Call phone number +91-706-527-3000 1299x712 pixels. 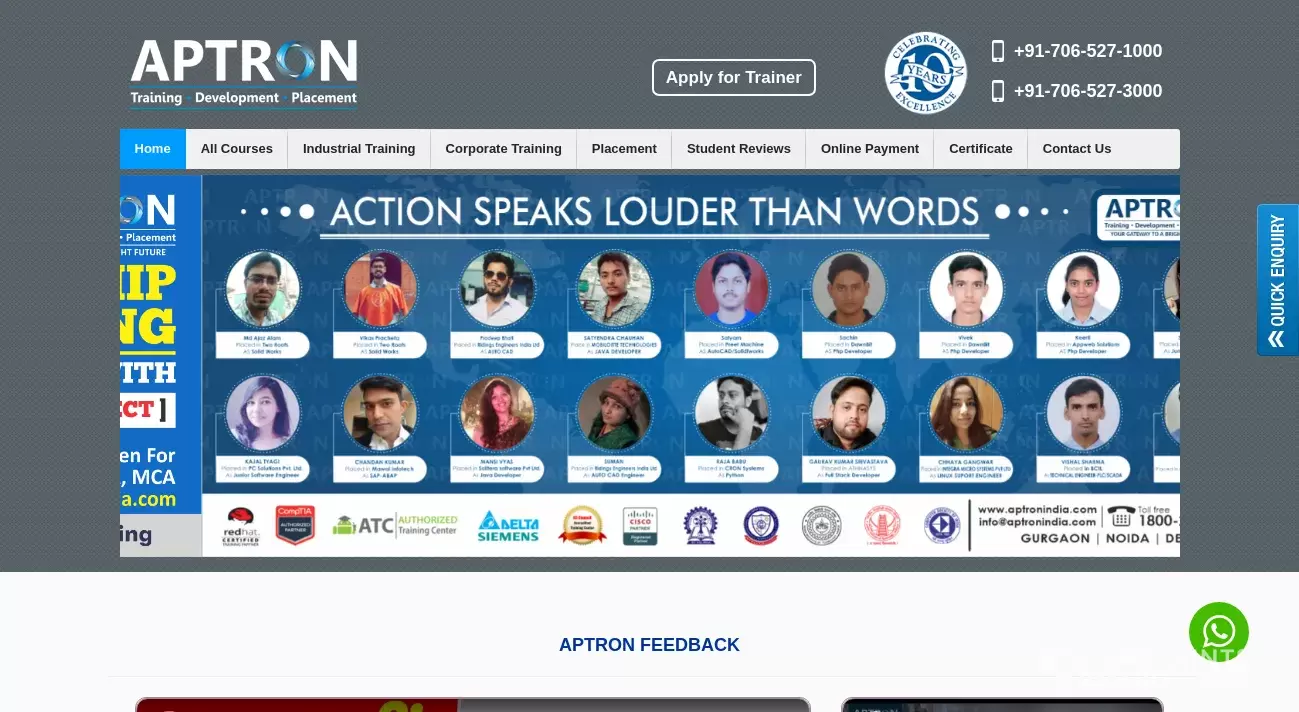tap(1088, 91)
